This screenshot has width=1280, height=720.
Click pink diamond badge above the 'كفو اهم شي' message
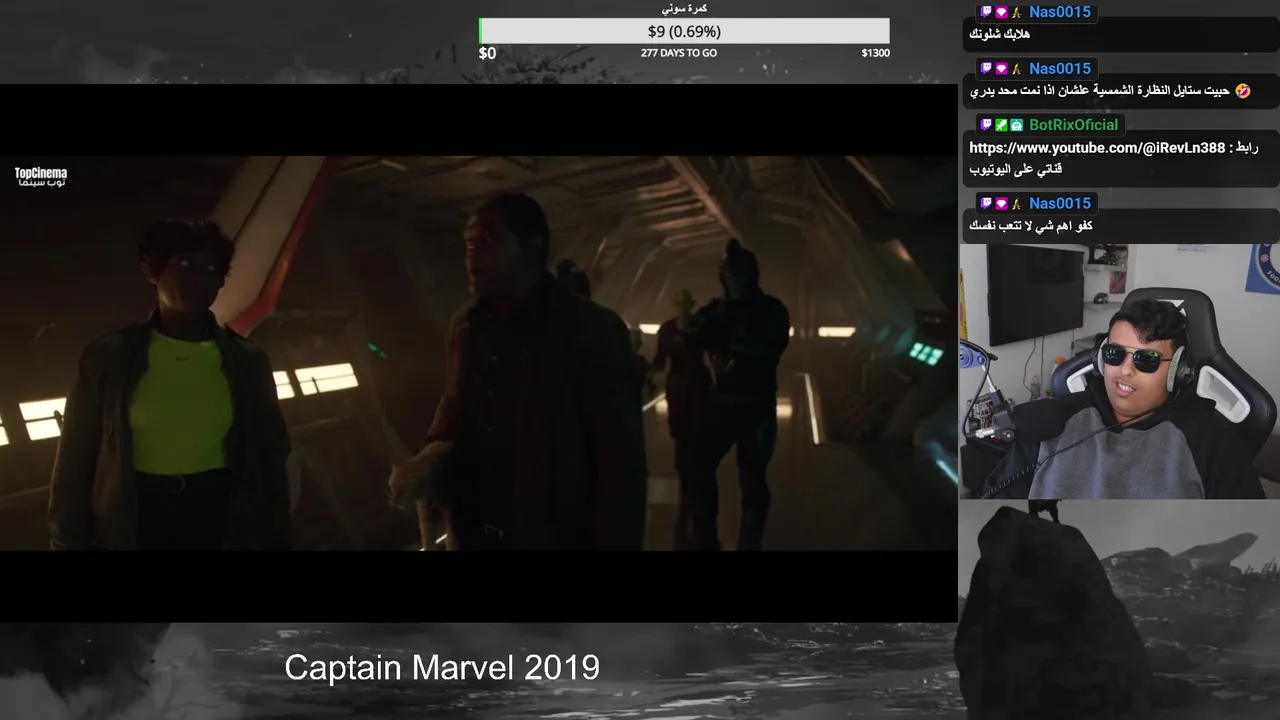pyautogui.click(x=1001, y=203)
